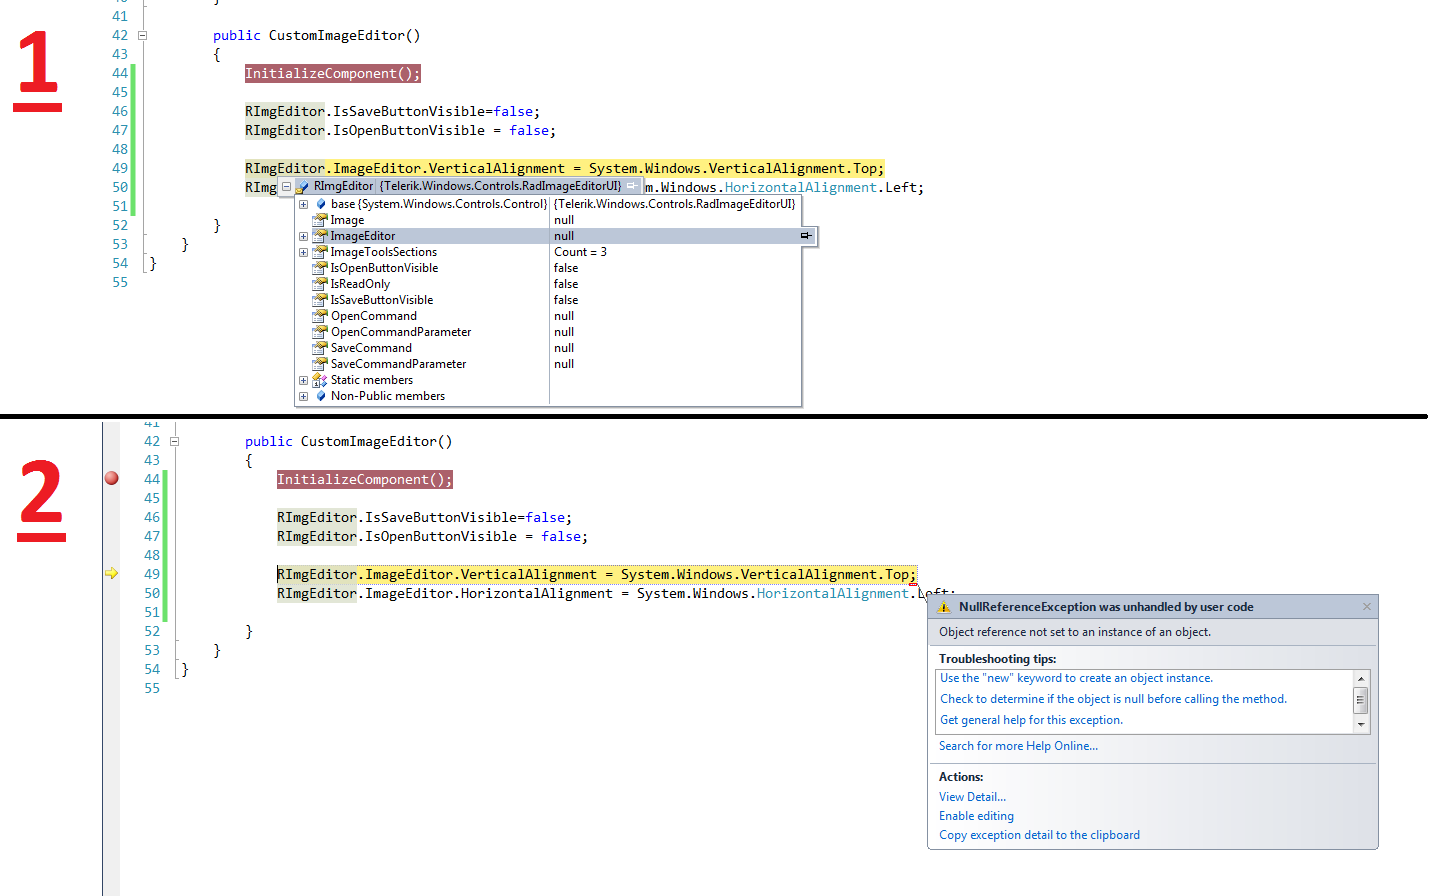Click the RImgEditor variable icon in datatip header
This screenshot has height=896, width=1442.
tap(303, 186)
